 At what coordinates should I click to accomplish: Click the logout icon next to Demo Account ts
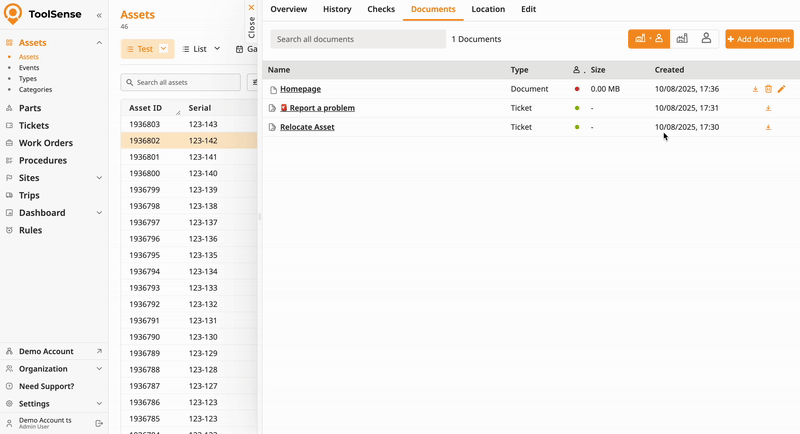click(x=99, y=423)
